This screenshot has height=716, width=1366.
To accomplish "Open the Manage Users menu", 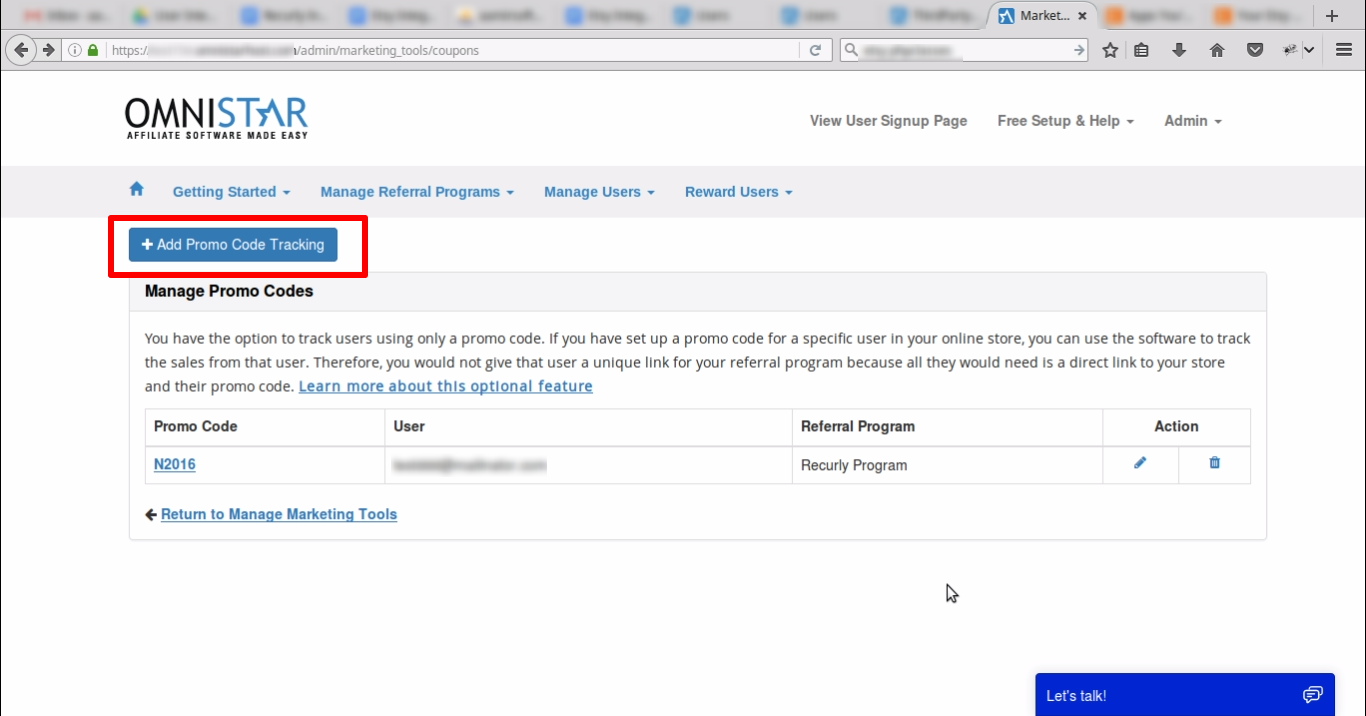I will tap(599, 192).
